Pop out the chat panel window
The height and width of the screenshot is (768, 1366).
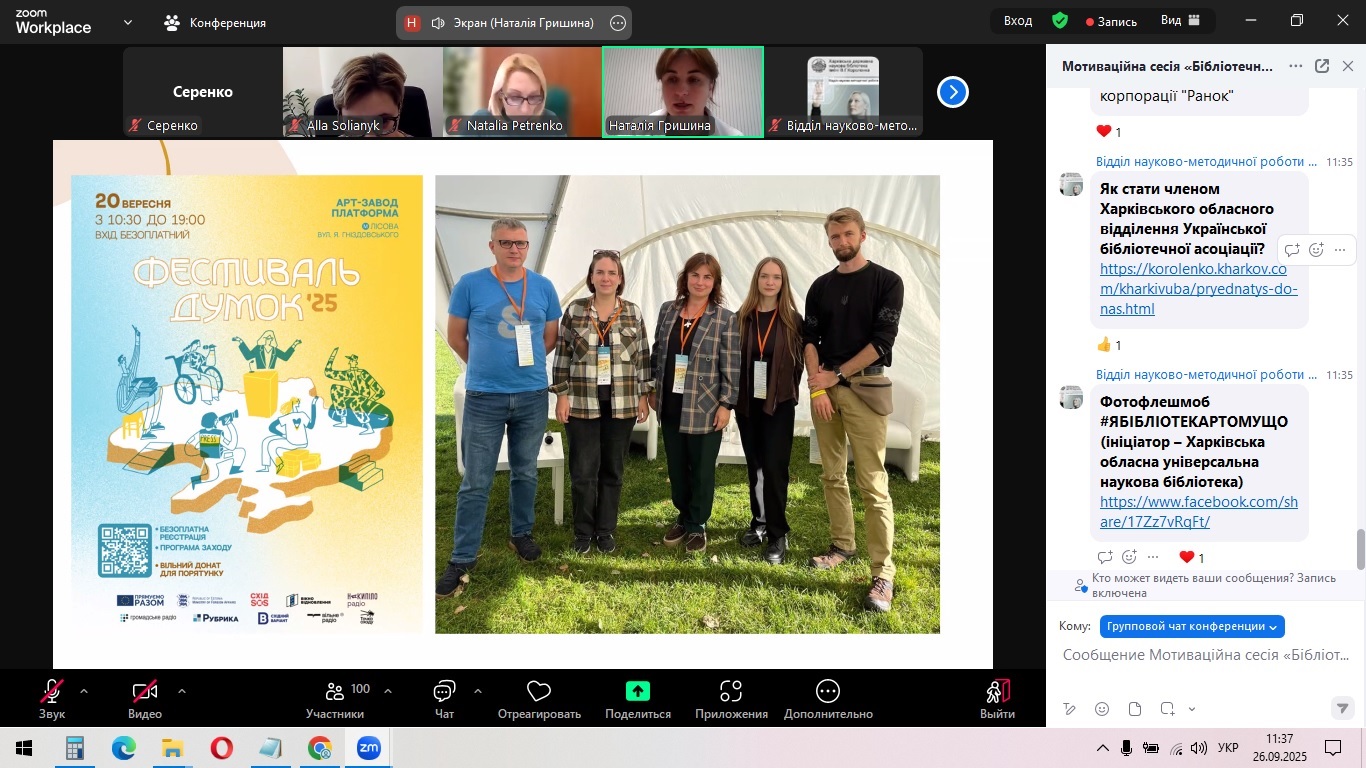1322,67
